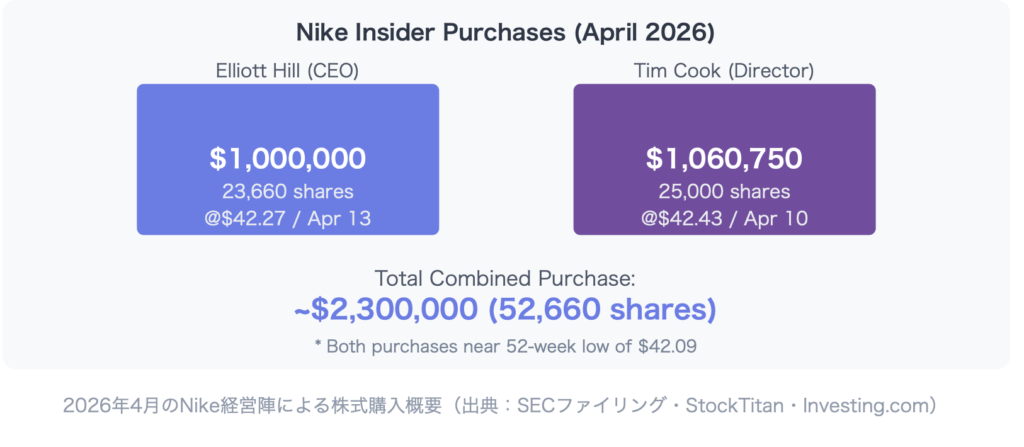Click the "23,660 shares" text
The width and height of the screenshot is (1024, 447).
pos(287,191)
